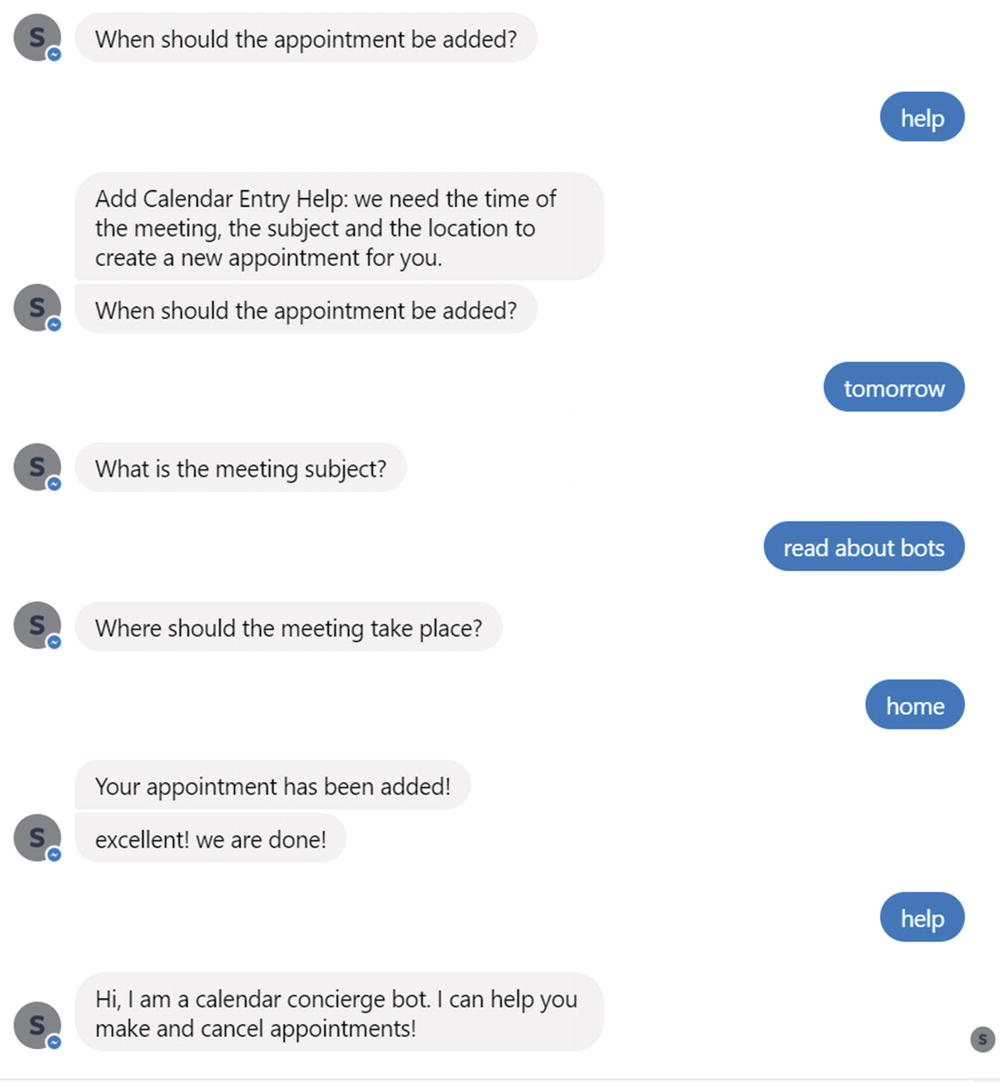The width and height of the screenshot is (1000, 1082).
Task: Click the "read about bots" message bubble
Action: 863,547
